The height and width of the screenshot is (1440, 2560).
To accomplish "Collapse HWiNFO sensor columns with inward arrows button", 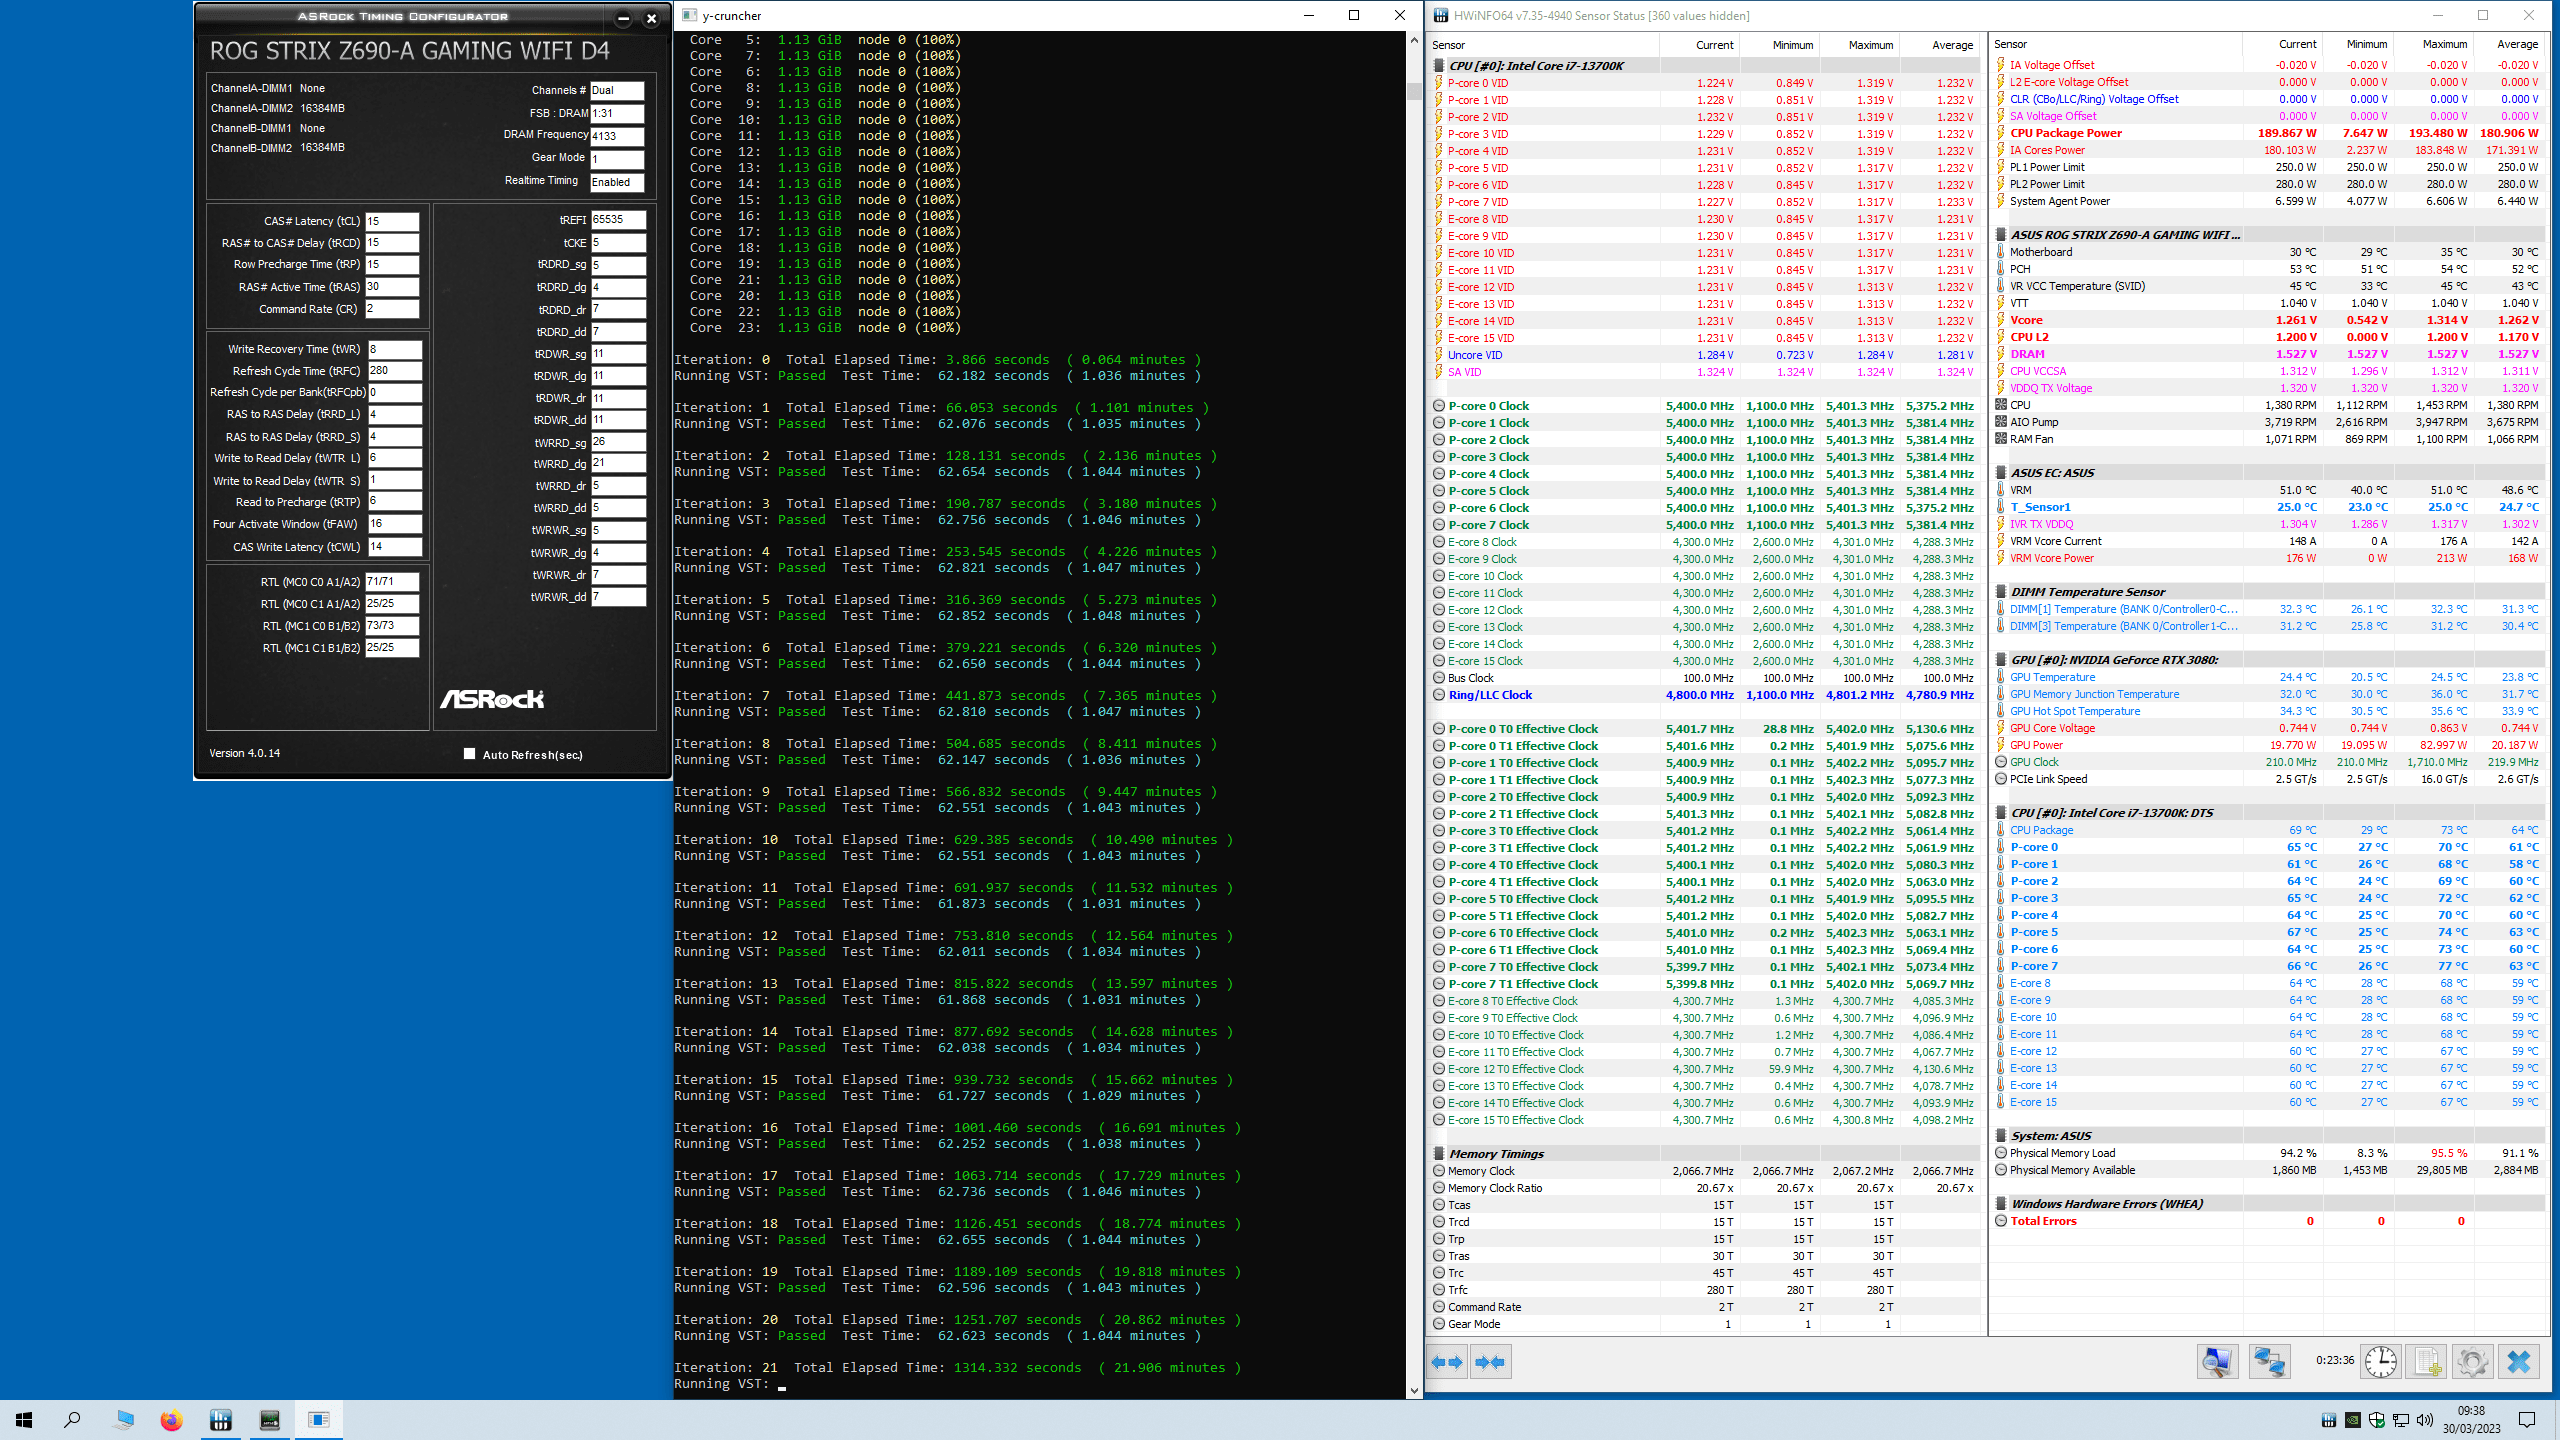I will (1490, 1362).
